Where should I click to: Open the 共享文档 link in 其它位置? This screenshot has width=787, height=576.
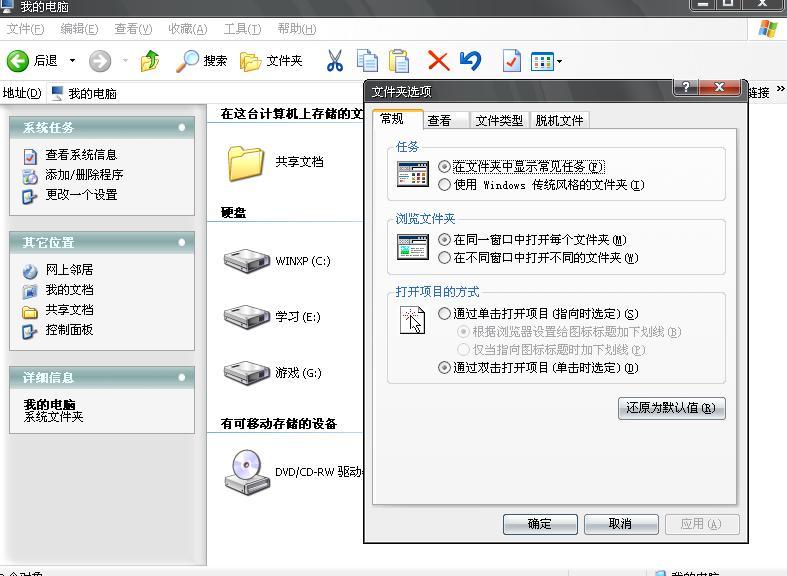(69, 310)
